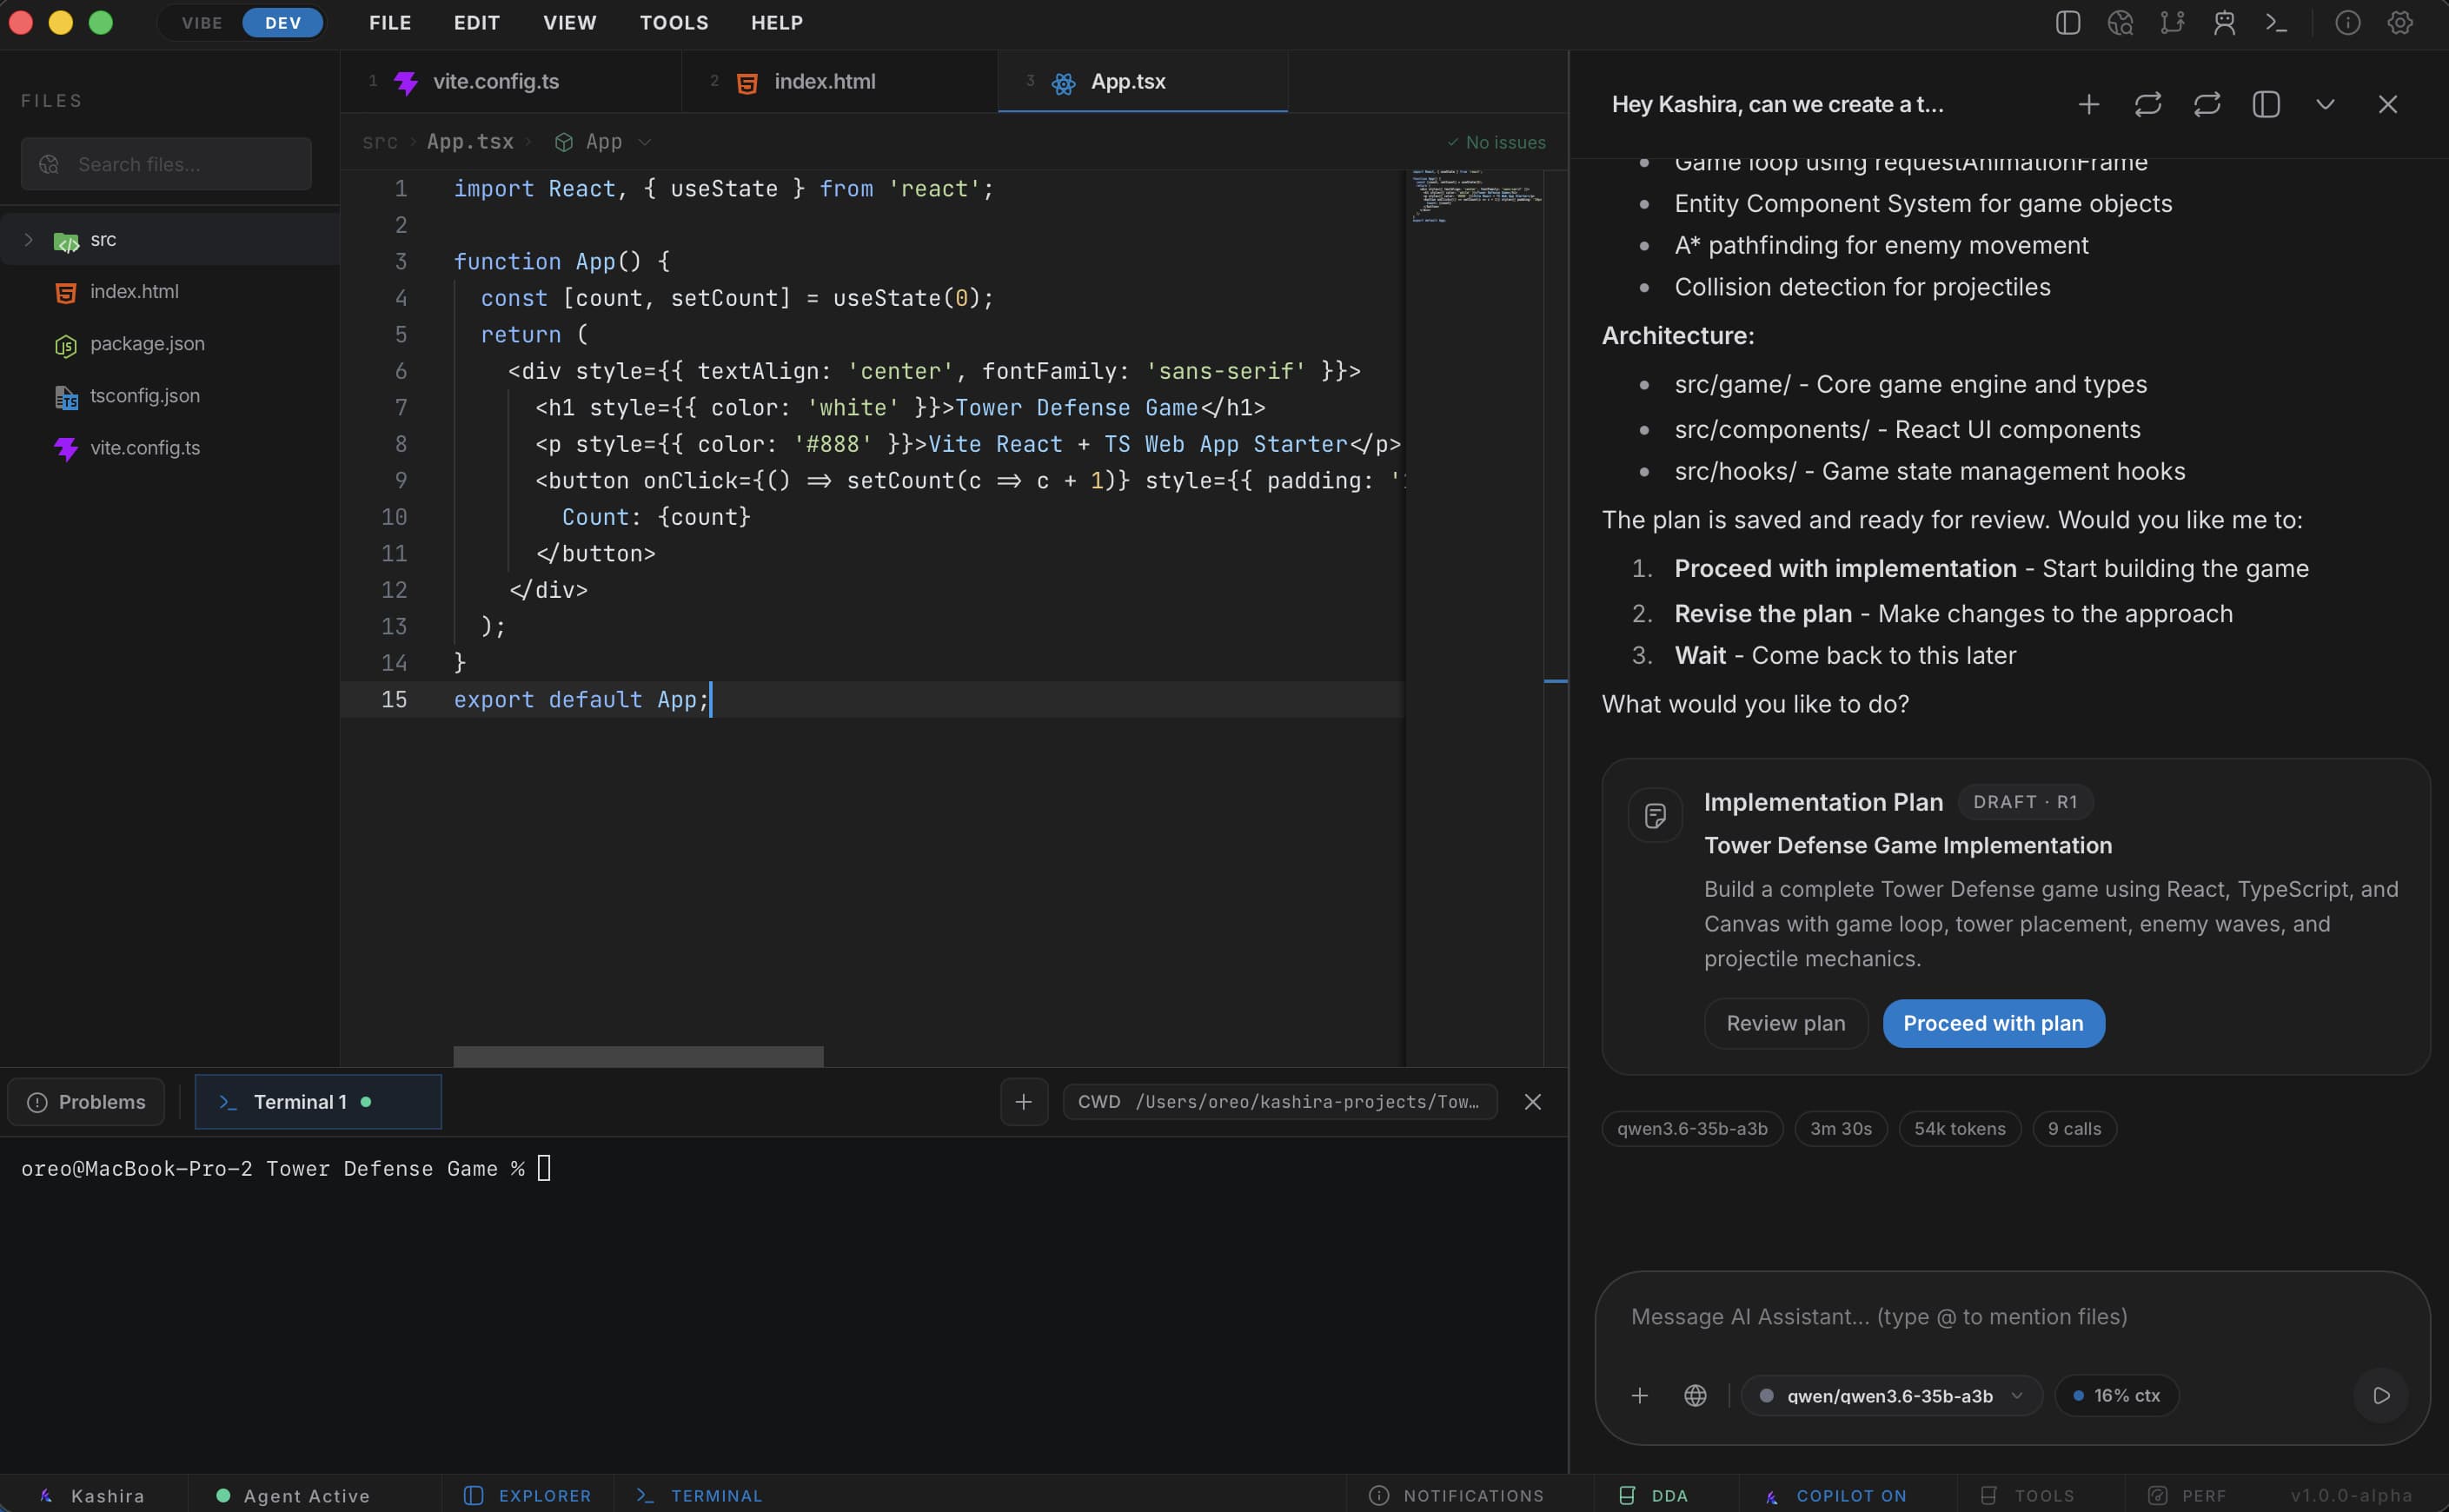Open index.html in the file tree

[170, 291]
